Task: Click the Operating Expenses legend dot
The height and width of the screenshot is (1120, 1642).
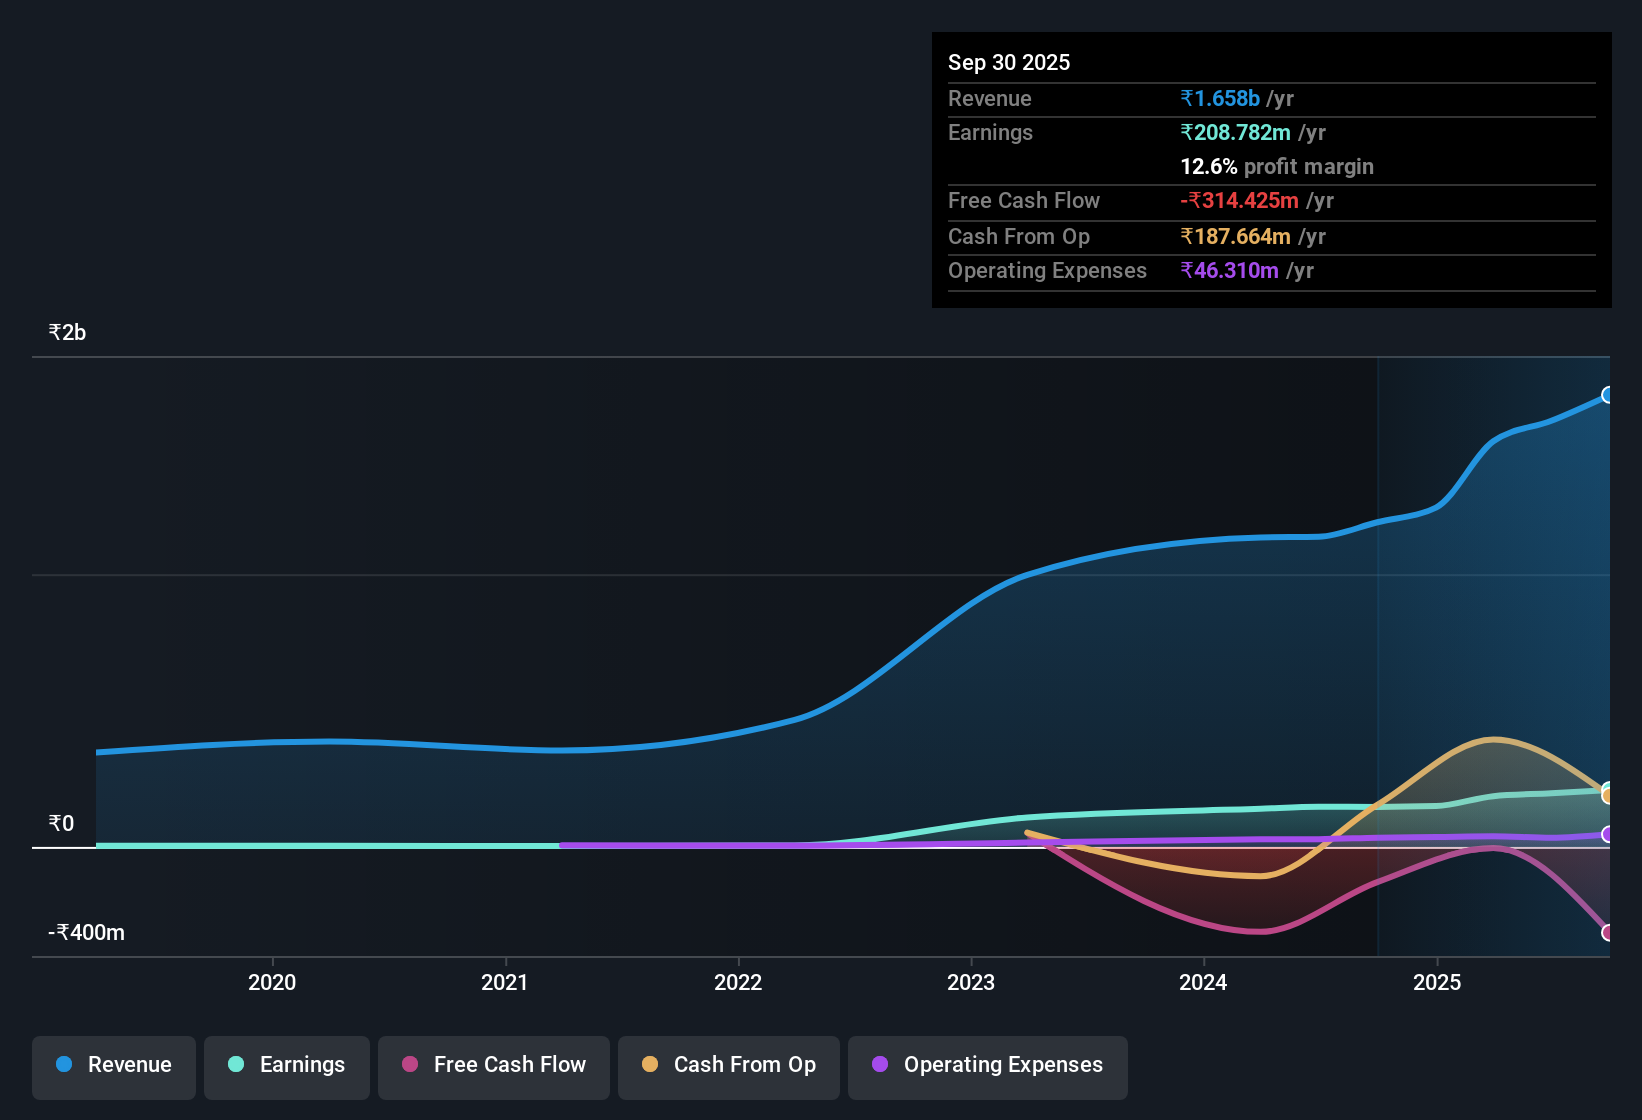Action: click(x=880, y=1065)
